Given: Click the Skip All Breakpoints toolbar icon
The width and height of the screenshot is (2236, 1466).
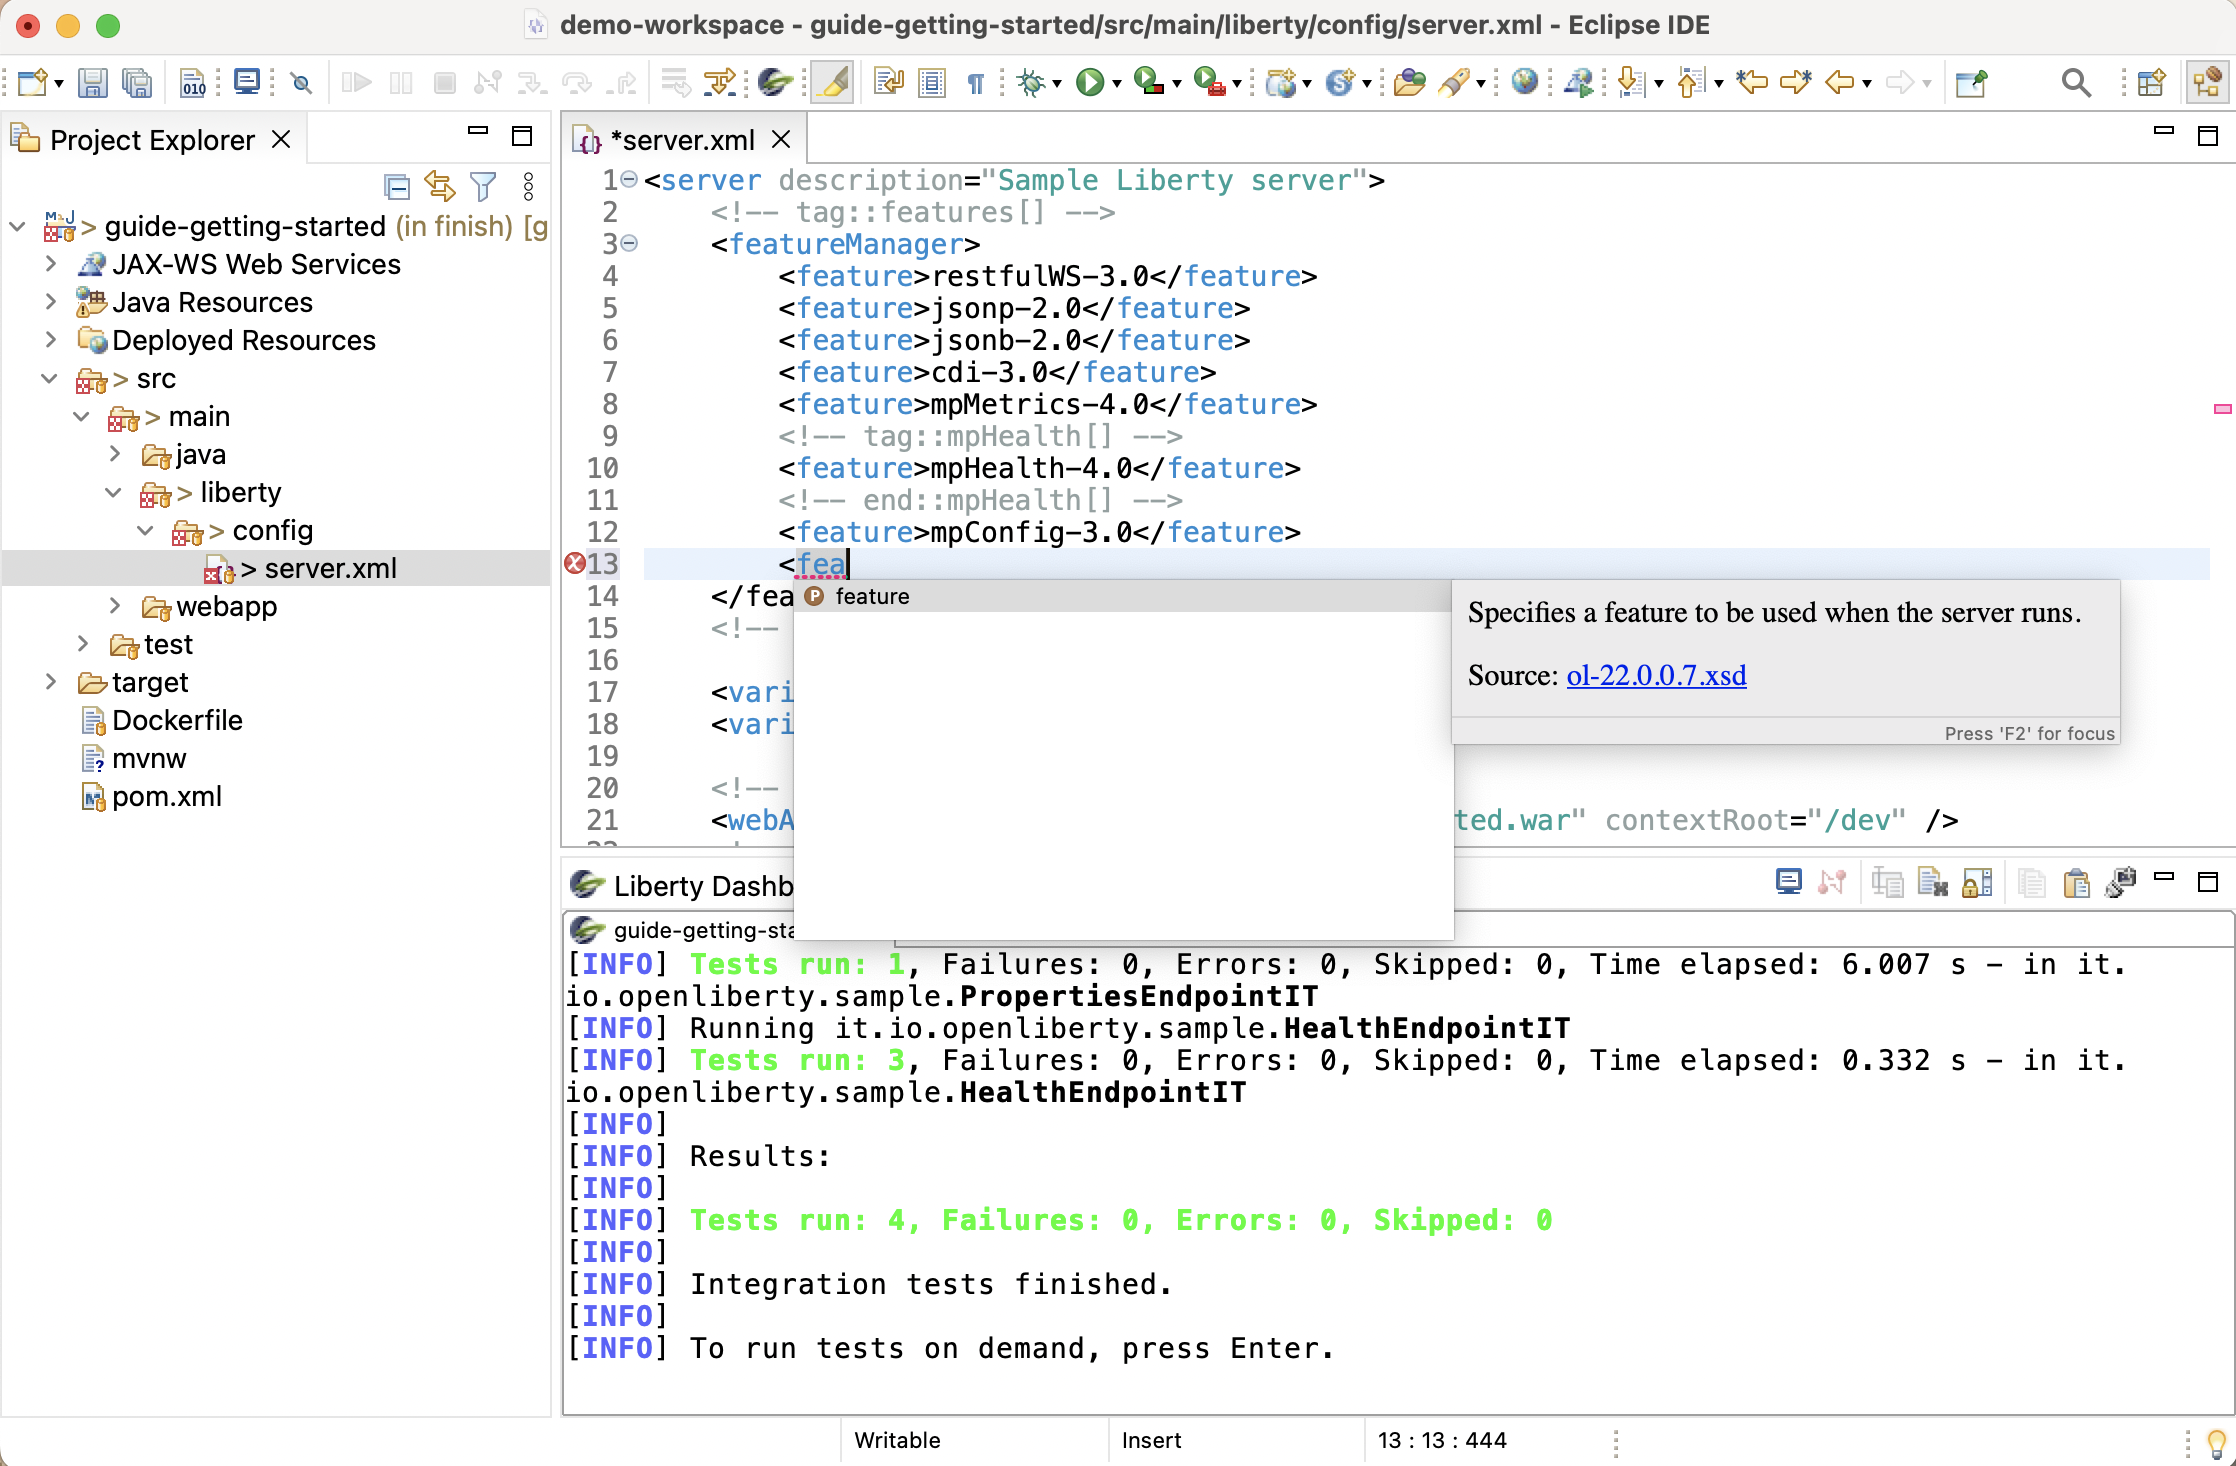Looking at the screenshot, I should (301, 82).
